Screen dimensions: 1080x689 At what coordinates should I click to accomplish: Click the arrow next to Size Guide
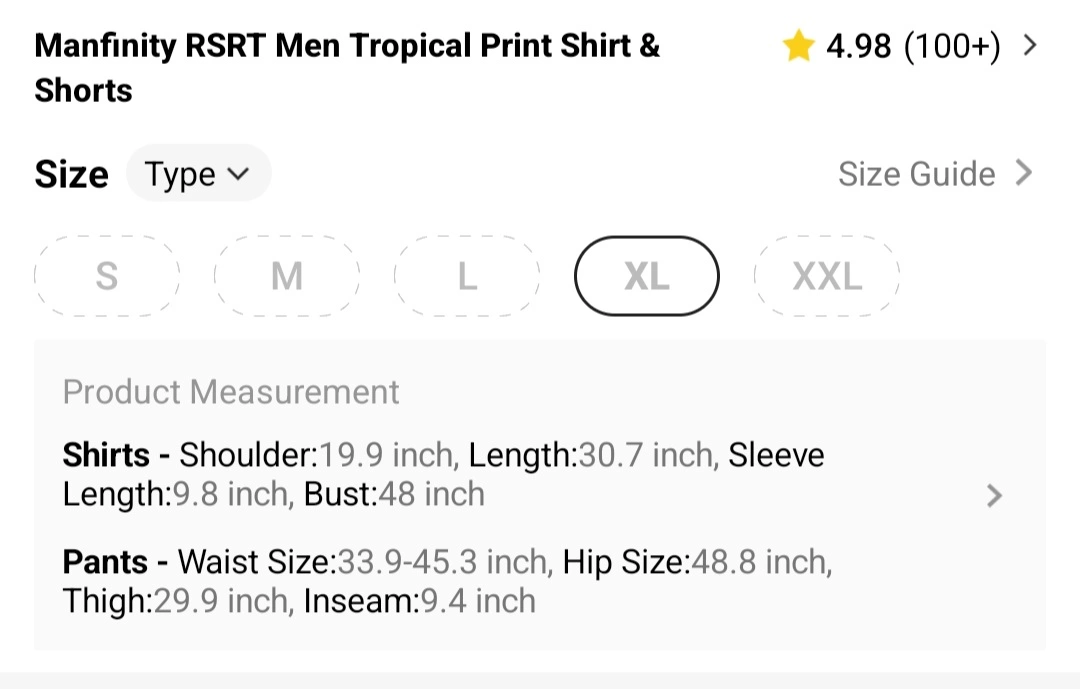pos(1023,173)
